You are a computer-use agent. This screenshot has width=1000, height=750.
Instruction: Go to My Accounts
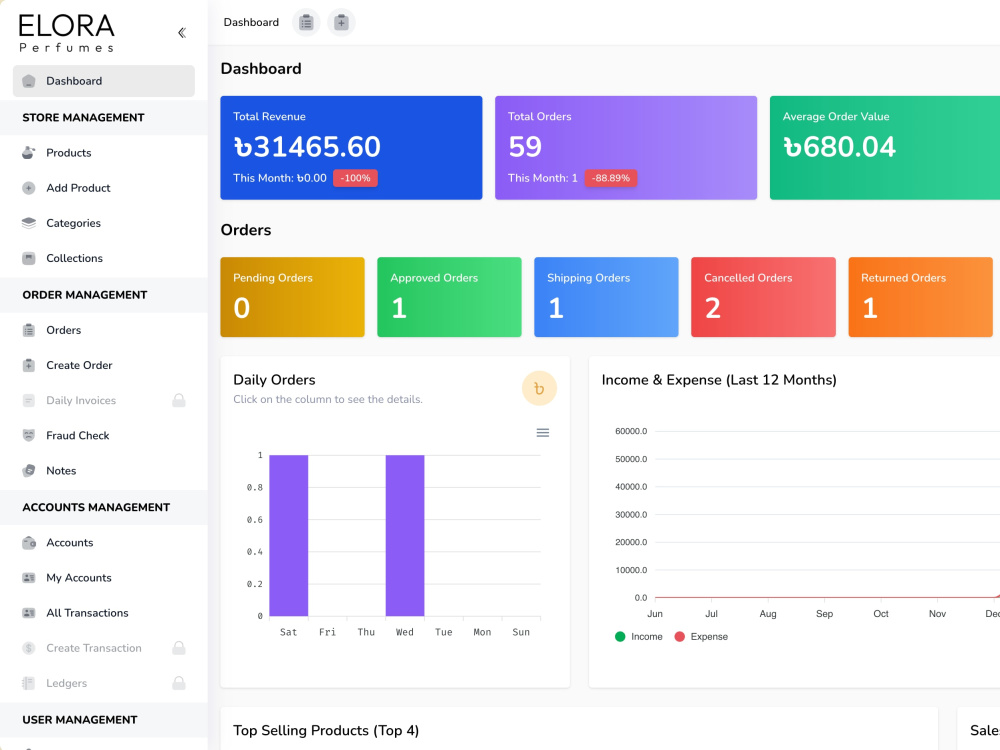click(x=104, y=578)
